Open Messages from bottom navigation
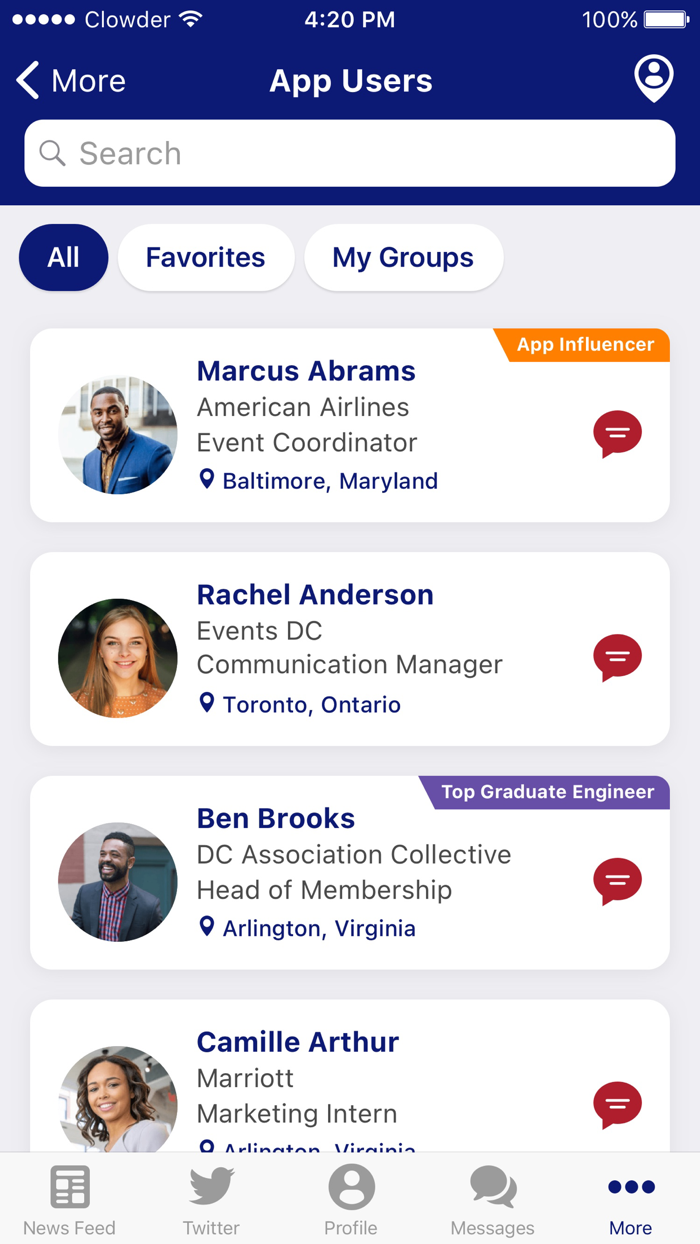The image size is (700, 1244). pos(491,1197)
